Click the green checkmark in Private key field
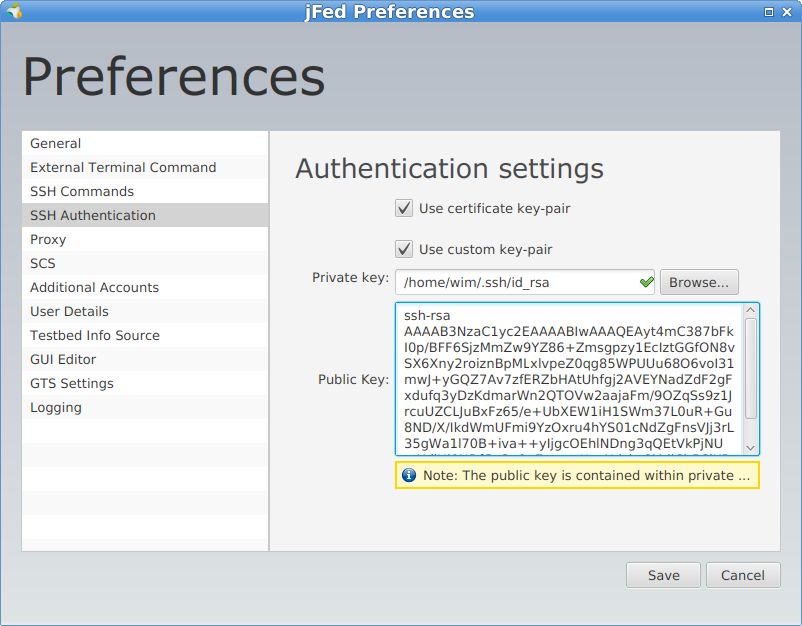This screenshot has height=626, width=802. [647, 282]
